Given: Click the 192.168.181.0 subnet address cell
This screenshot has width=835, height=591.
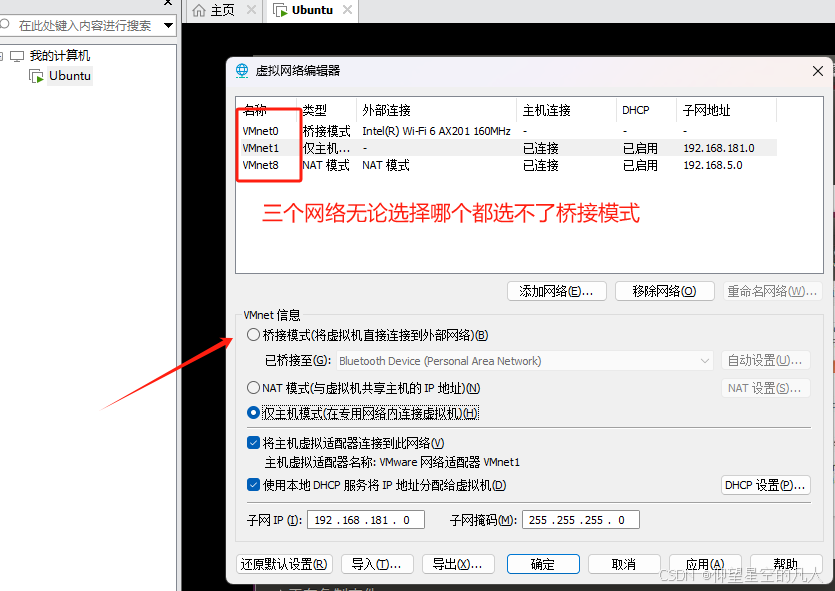Looking at the screenshot, I should click(x=718, y=148).
